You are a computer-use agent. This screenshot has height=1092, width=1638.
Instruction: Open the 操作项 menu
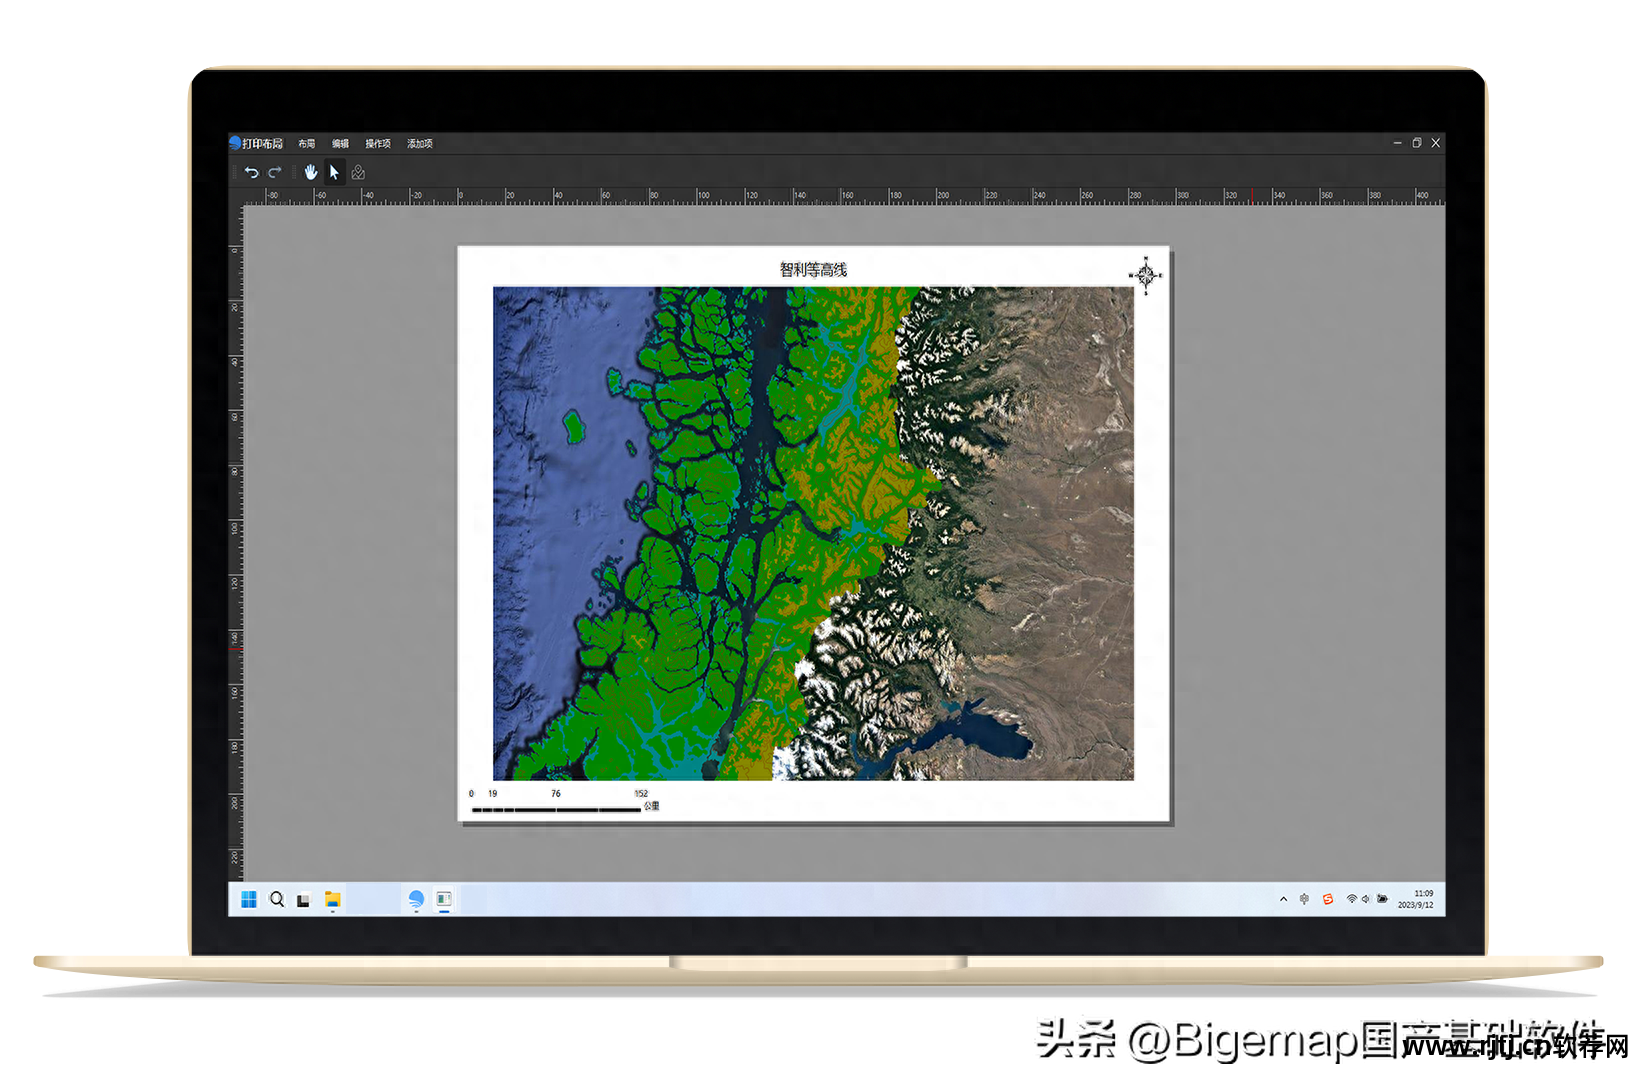tap(378, 144)
